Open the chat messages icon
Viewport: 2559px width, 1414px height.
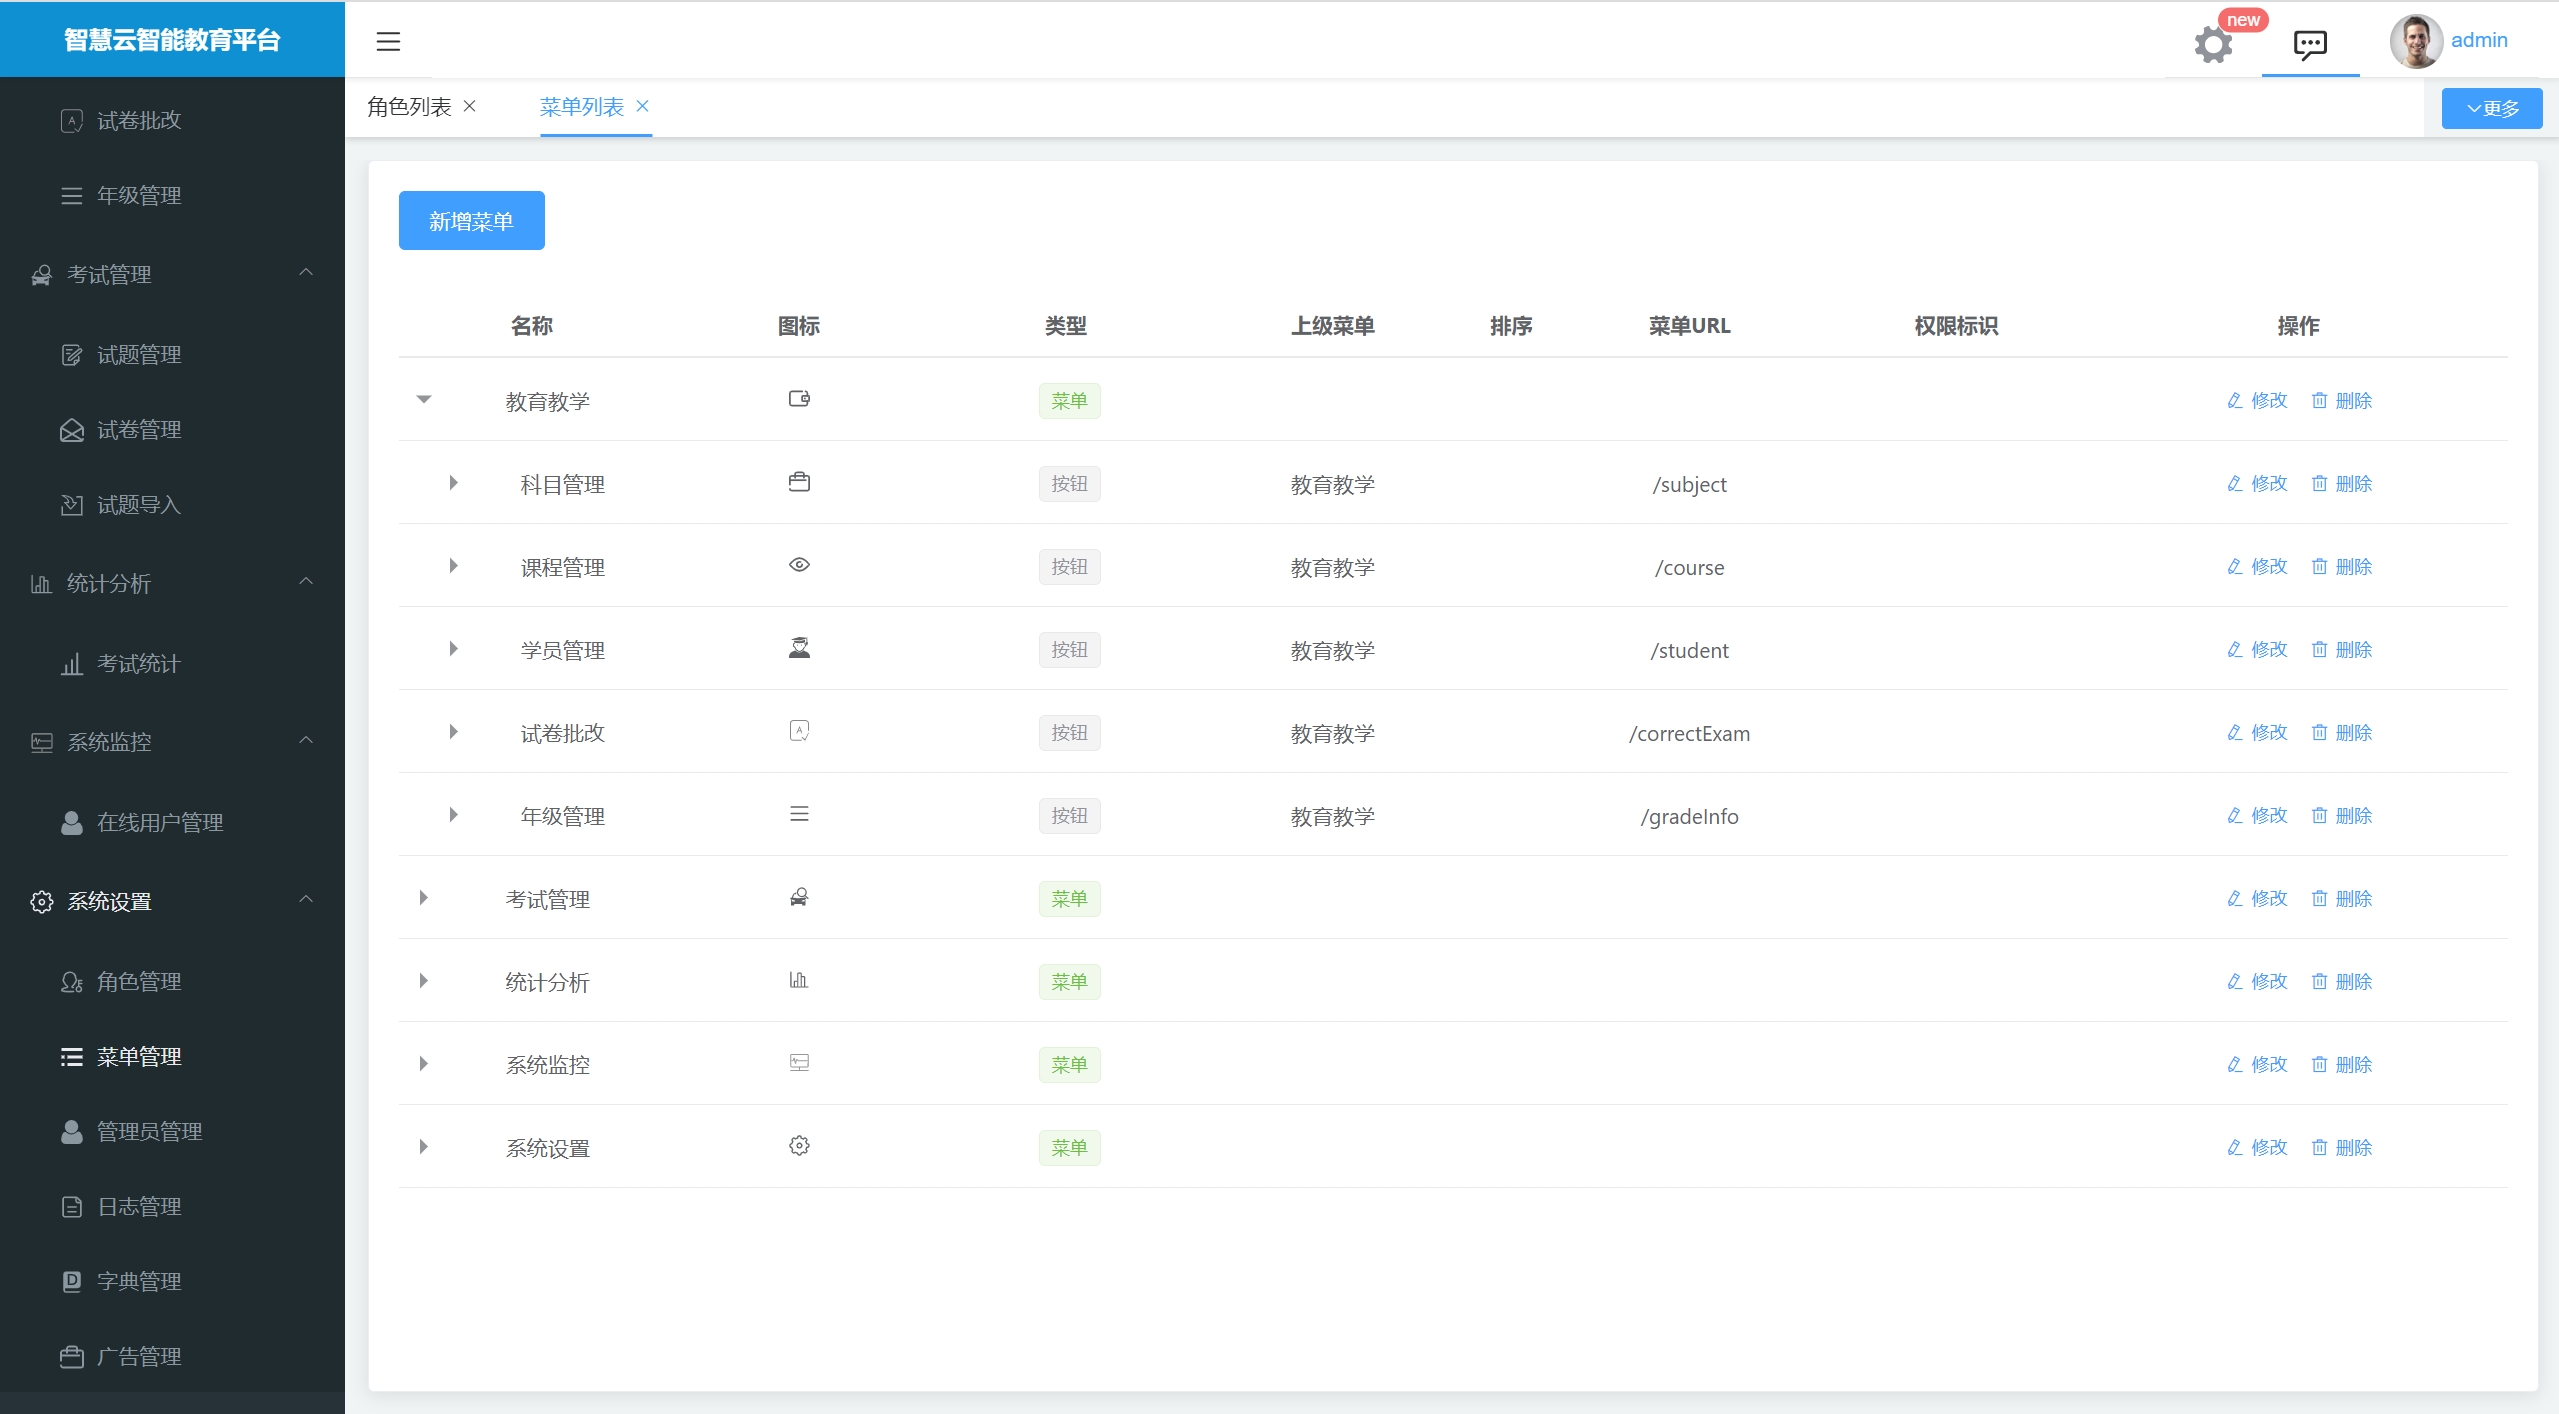click(x=2309, y=44)
